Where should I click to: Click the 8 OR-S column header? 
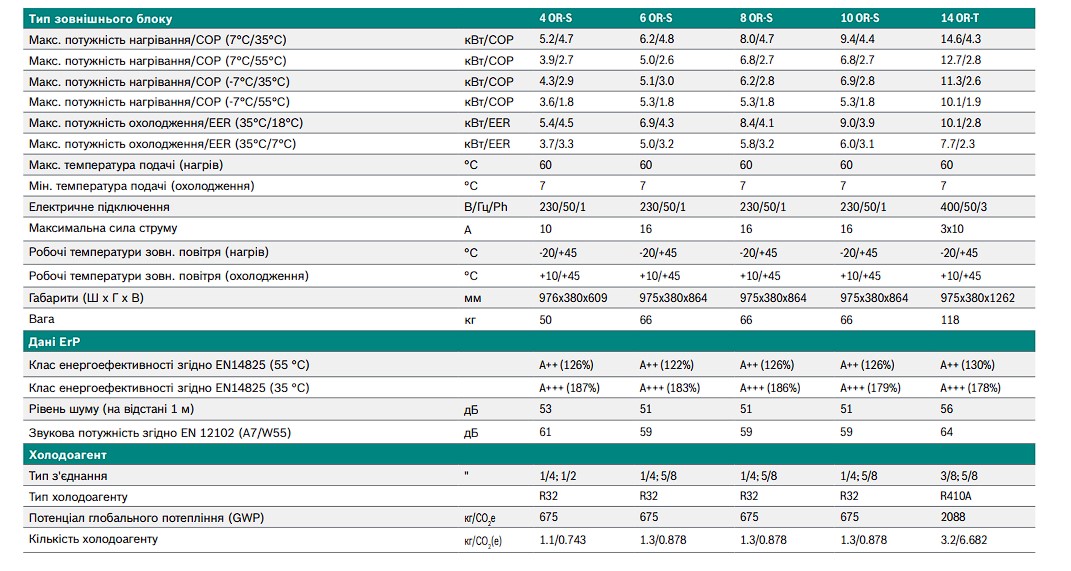(x=757, y=18)
